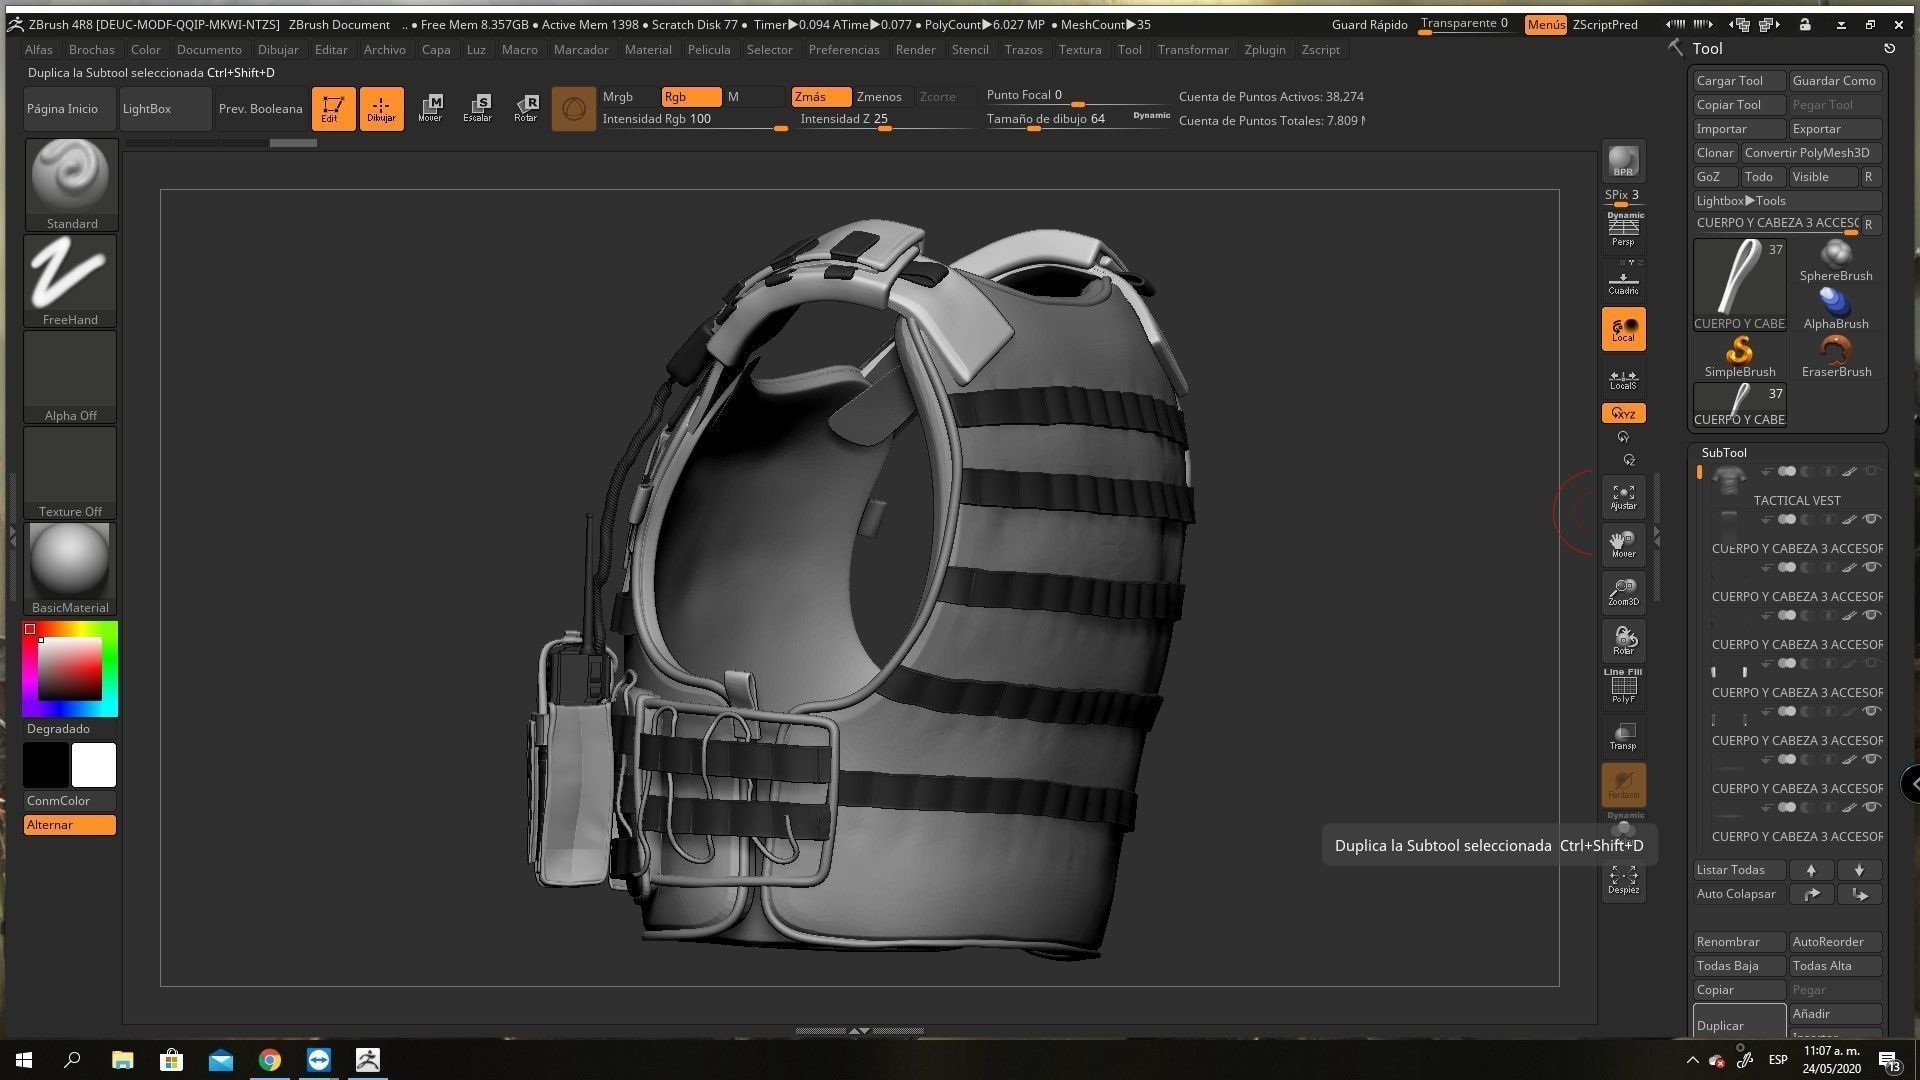Select the EraserBrush tool
The height and width of the screenshot is (1080, 1920).
pyautogui.click(x=1836, y=357)
